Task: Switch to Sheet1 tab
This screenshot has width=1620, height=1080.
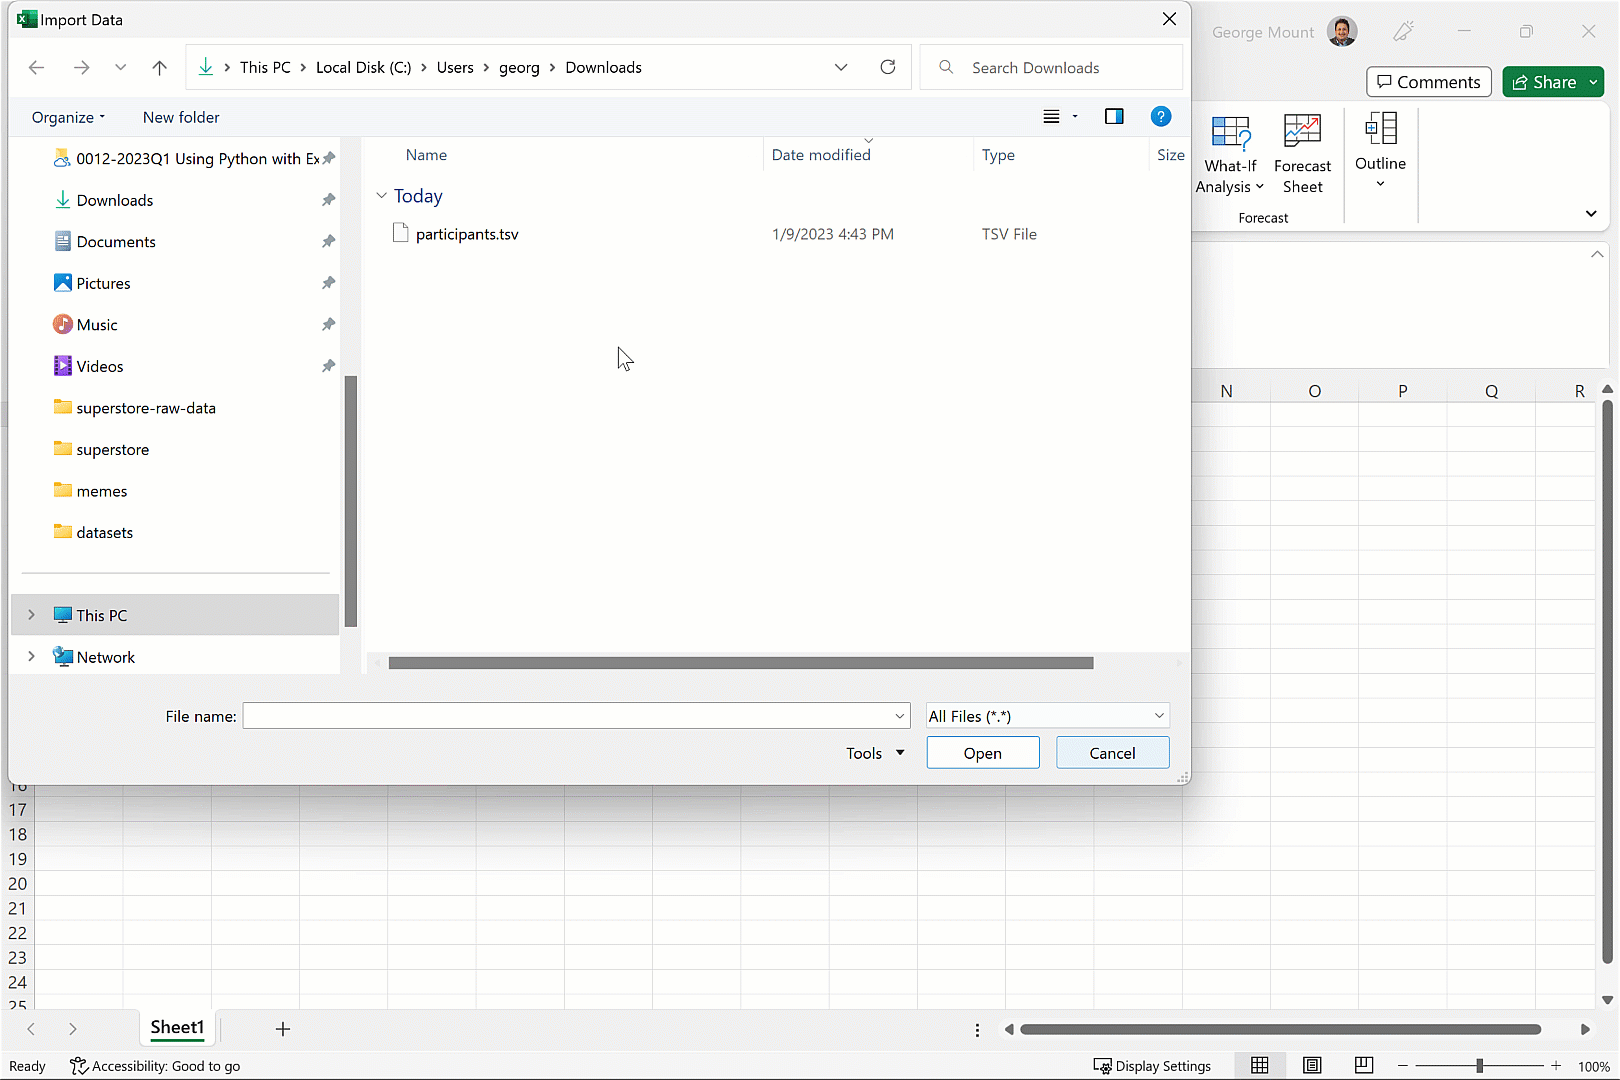Action: [x=177, y=1028]
